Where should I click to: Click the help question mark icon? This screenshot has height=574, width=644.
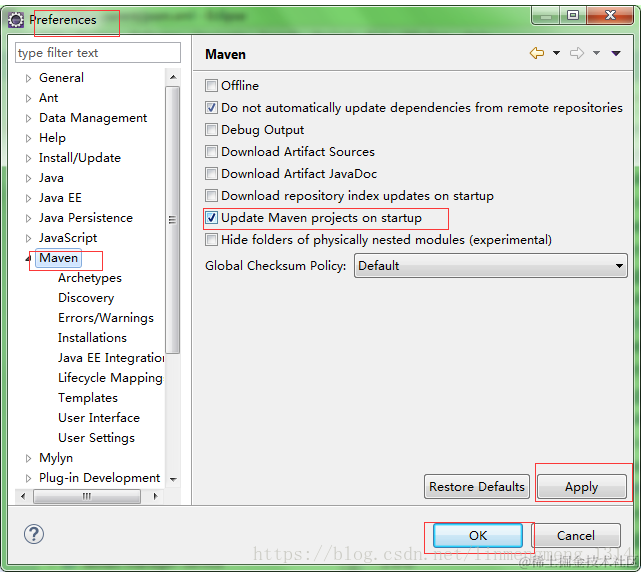tap(34, 535)
